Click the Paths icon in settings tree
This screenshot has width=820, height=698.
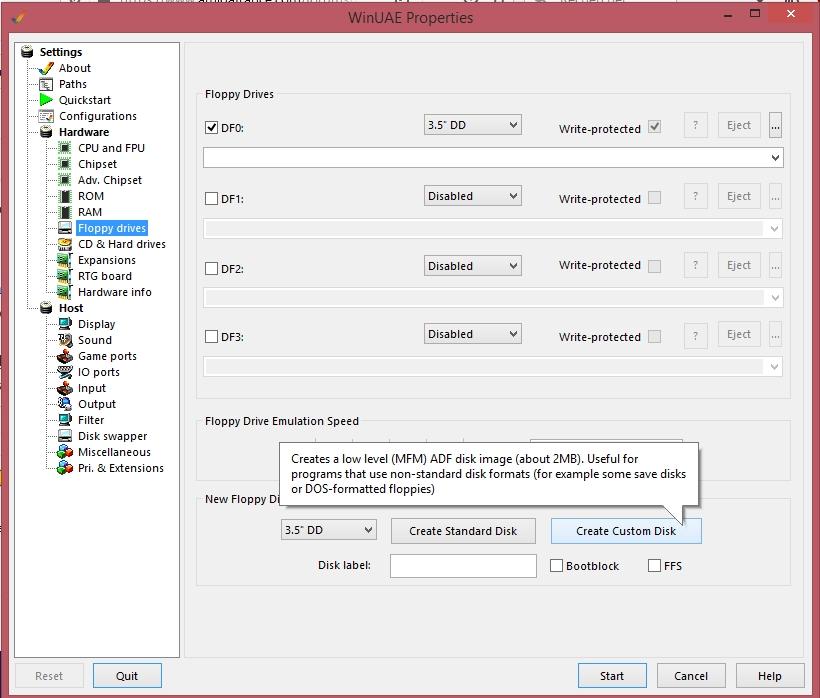click(46, 84)
